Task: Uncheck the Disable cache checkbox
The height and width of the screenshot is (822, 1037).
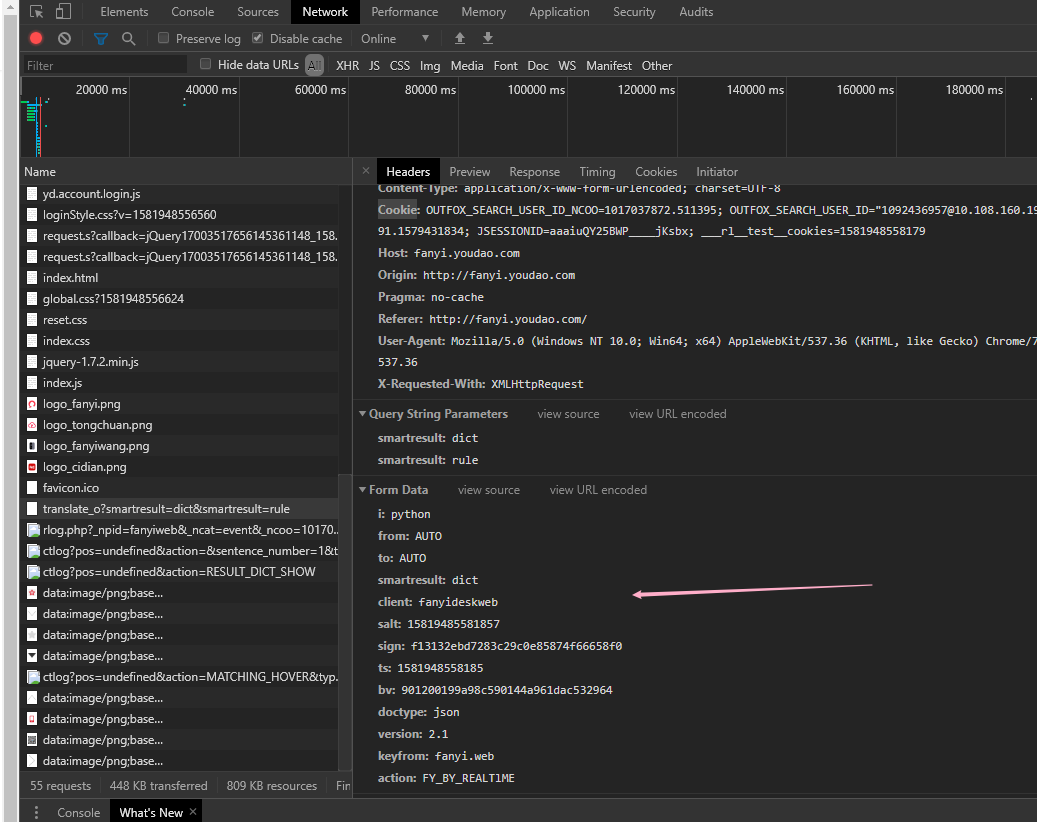Action: (x=257, y=38)
